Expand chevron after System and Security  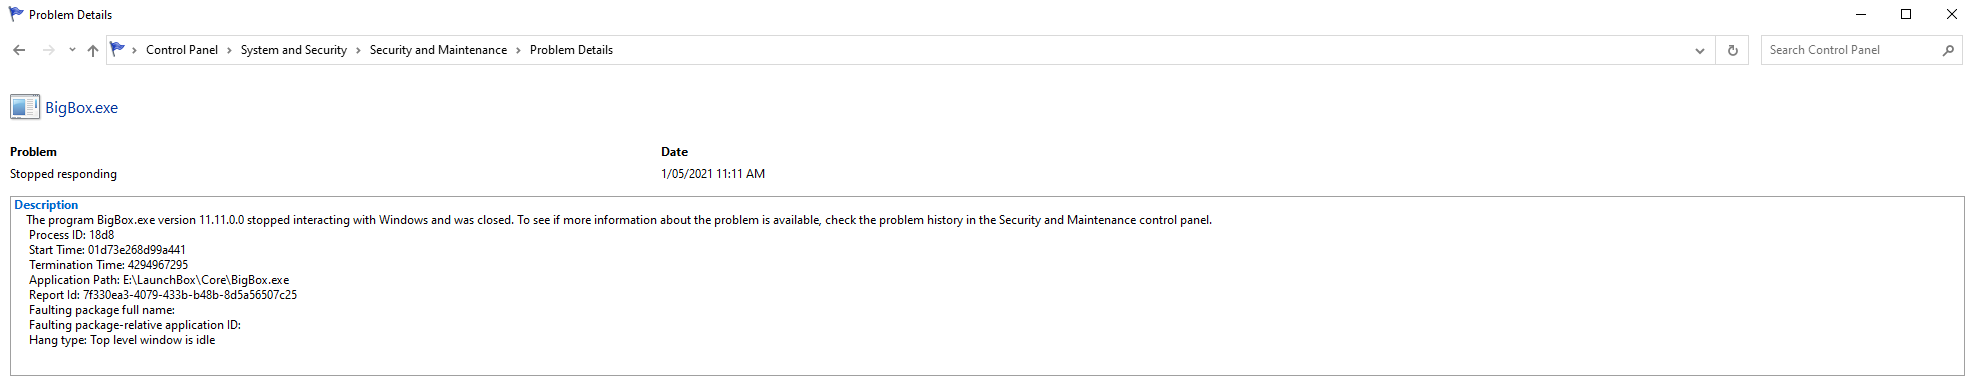(358, 50)
